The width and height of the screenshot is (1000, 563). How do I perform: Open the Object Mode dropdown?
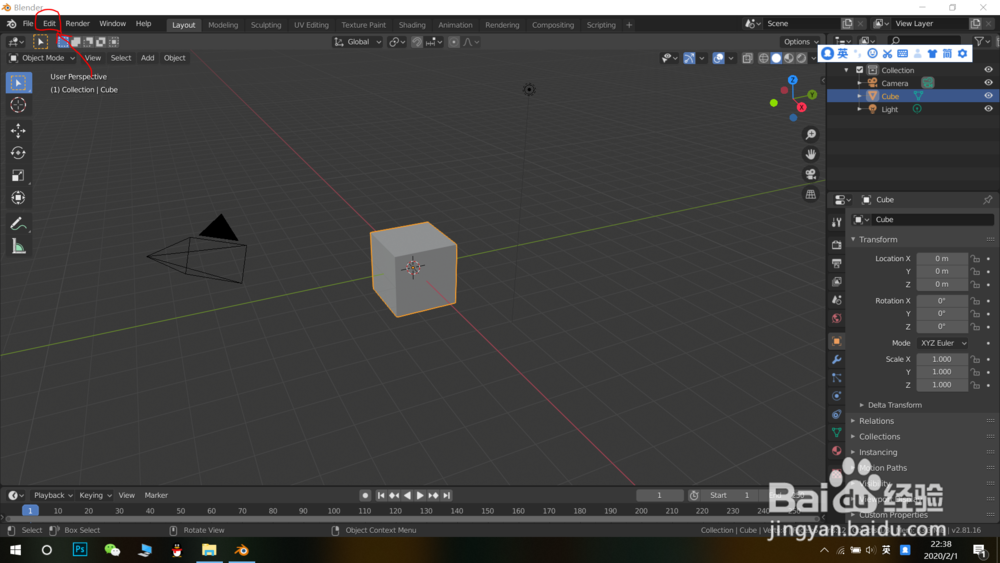tap(41, 58)
